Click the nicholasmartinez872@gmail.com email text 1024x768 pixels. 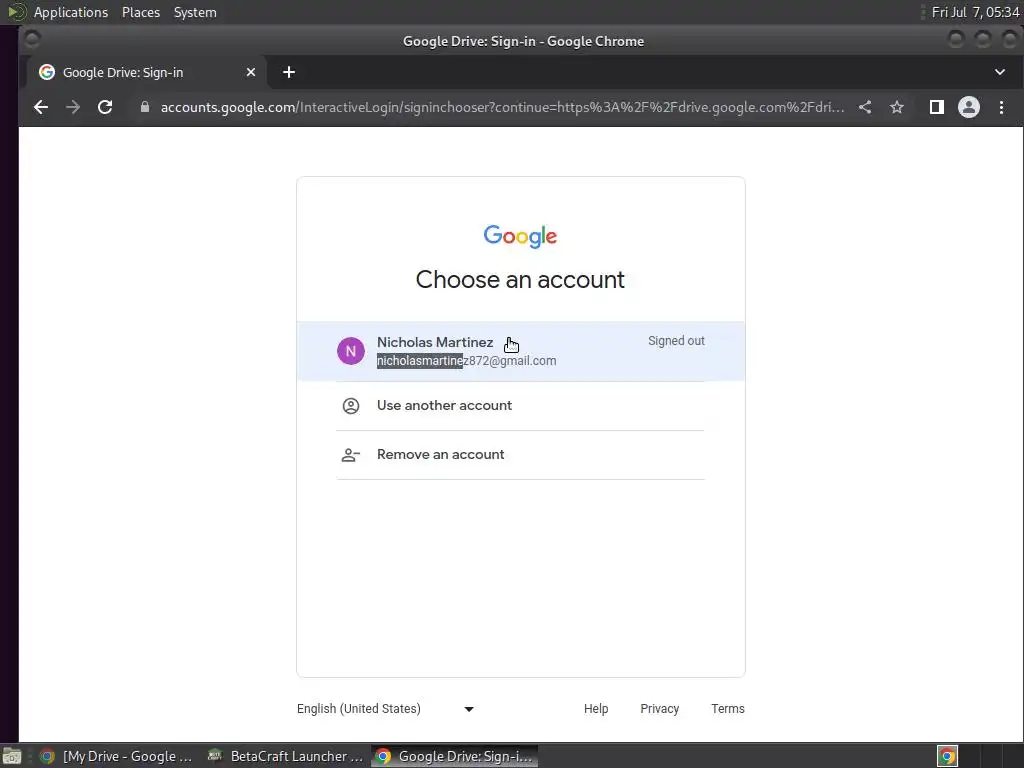click(466, 360)
